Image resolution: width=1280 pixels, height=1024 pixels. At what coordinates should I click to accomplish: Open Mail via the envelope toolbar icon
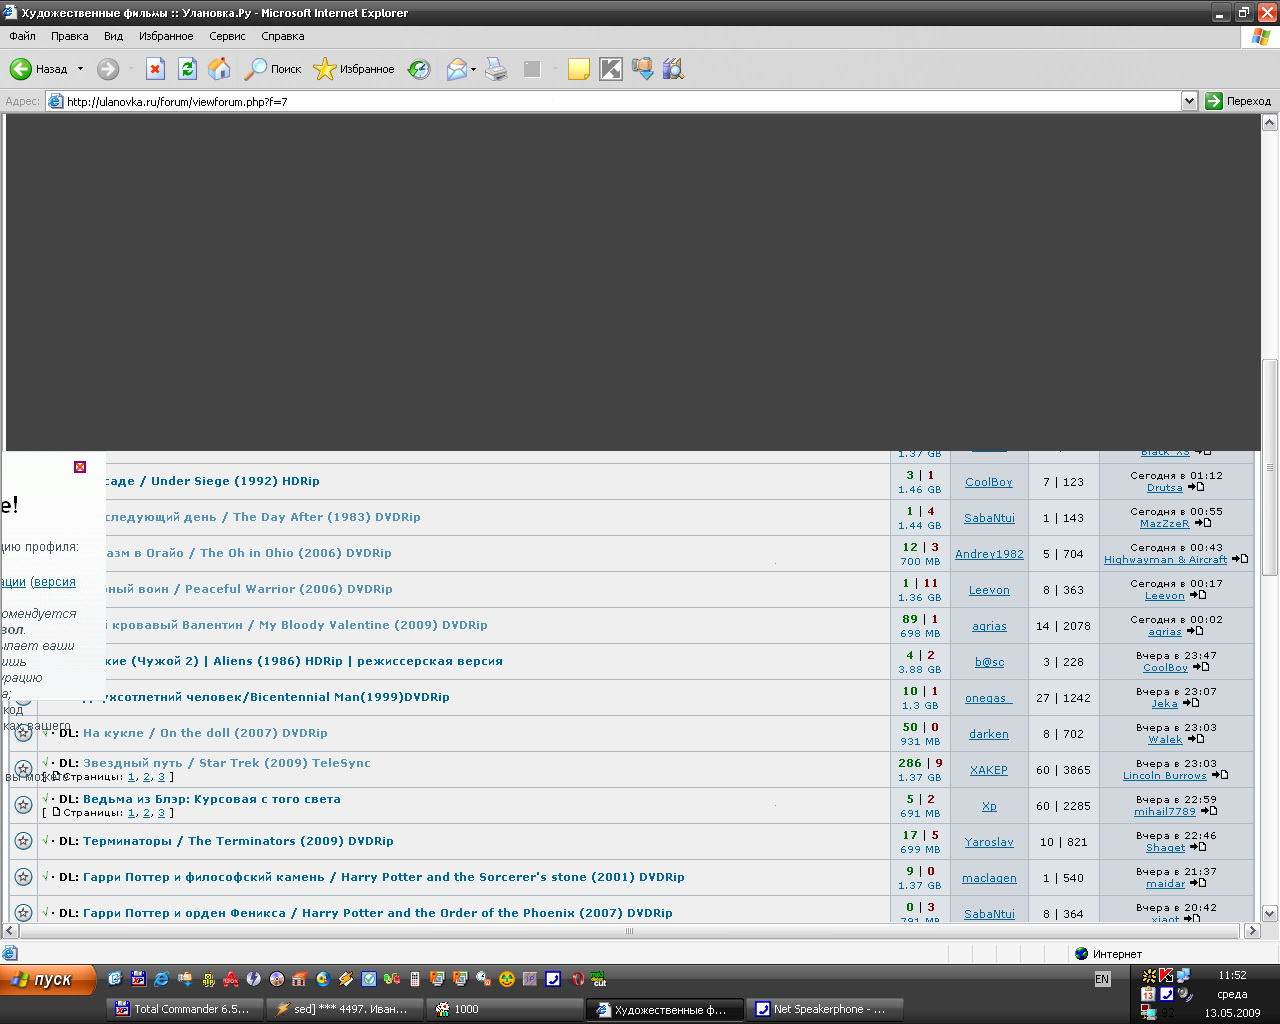455,69
